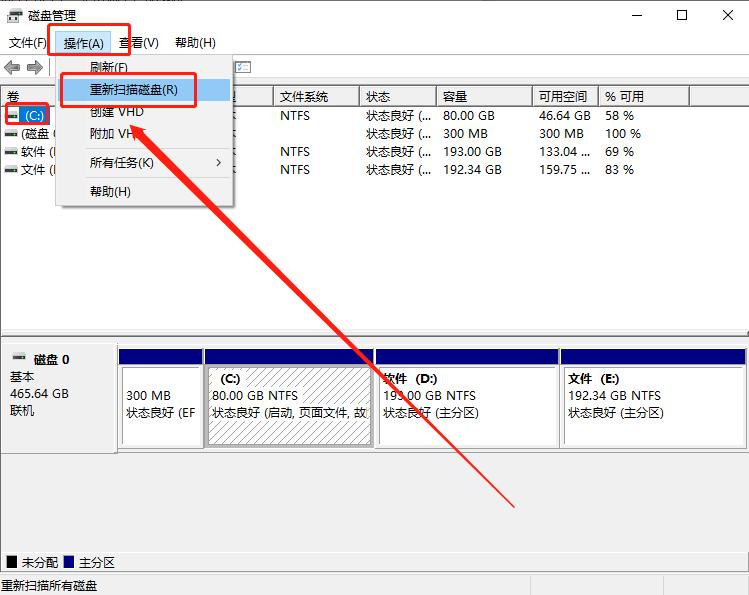This screenshot has height=595, width=749.
Task: Click the drive icon beside (C:) volume row
Action: pyautogui.click(x=12, y=116)
